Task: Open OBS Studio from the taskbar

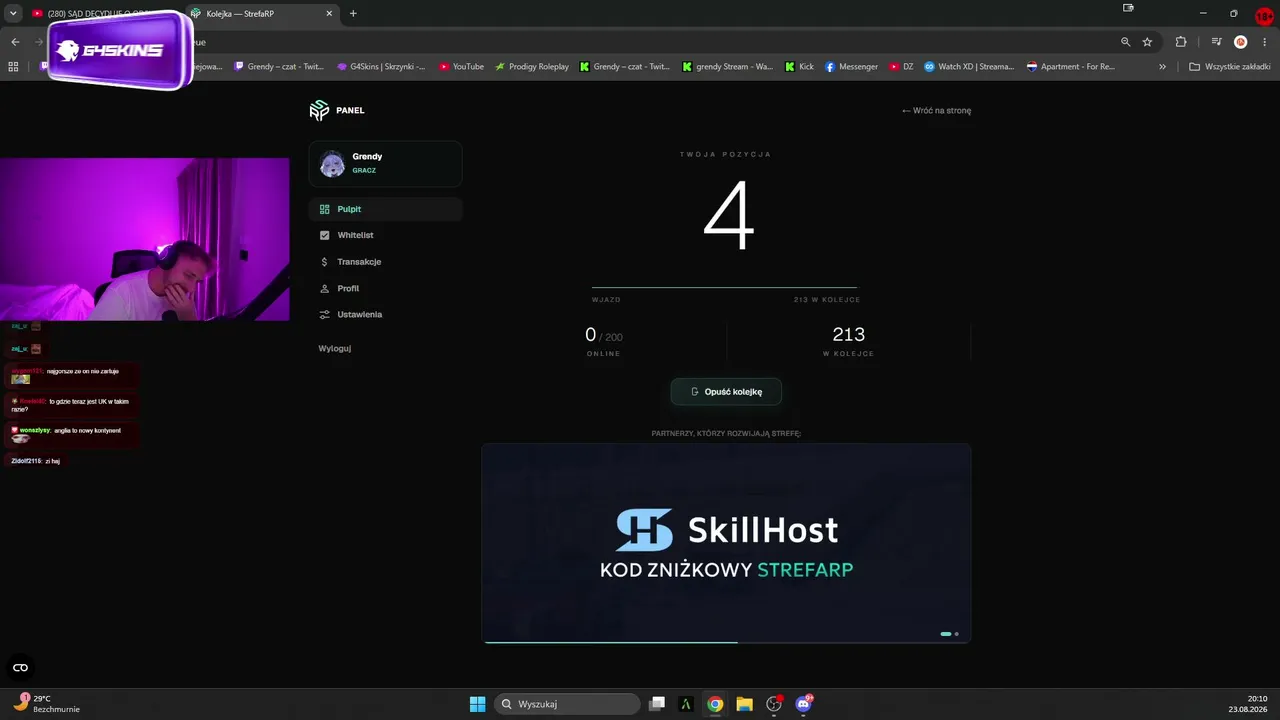Action: 774,704
